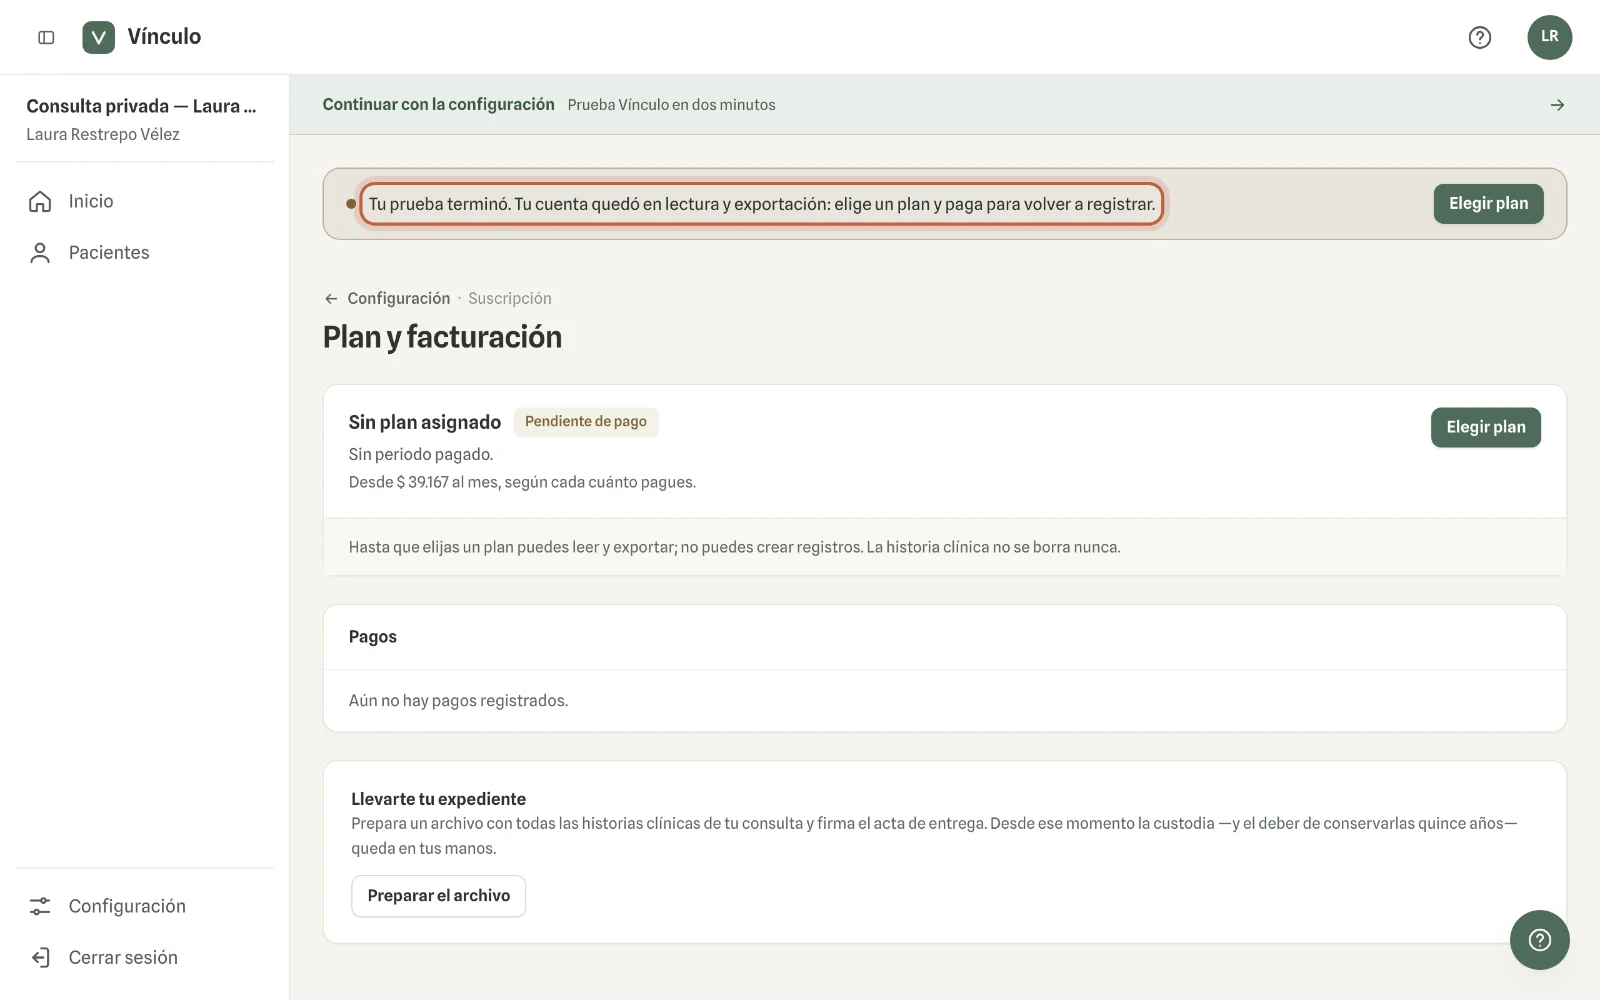Collapse the sidebar with the panel icon
1600x1000 pixels.
point(46,37)
